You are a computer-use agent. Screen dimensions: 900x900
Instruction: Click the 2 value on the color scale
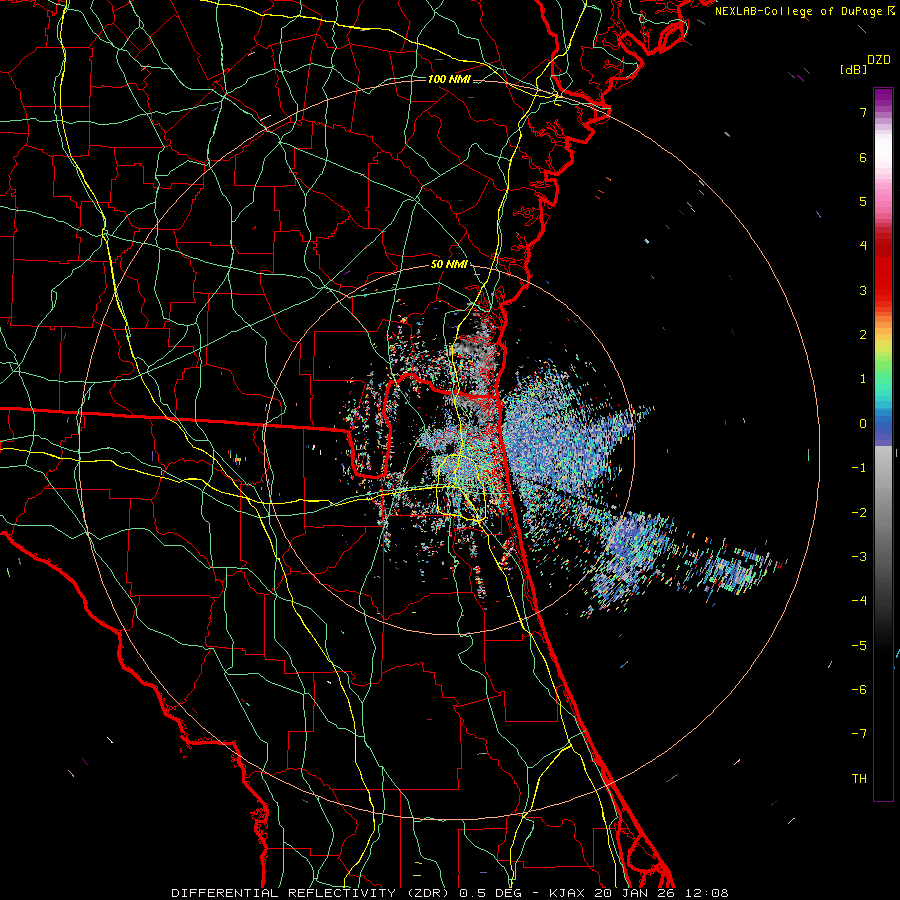coord(863,335)
